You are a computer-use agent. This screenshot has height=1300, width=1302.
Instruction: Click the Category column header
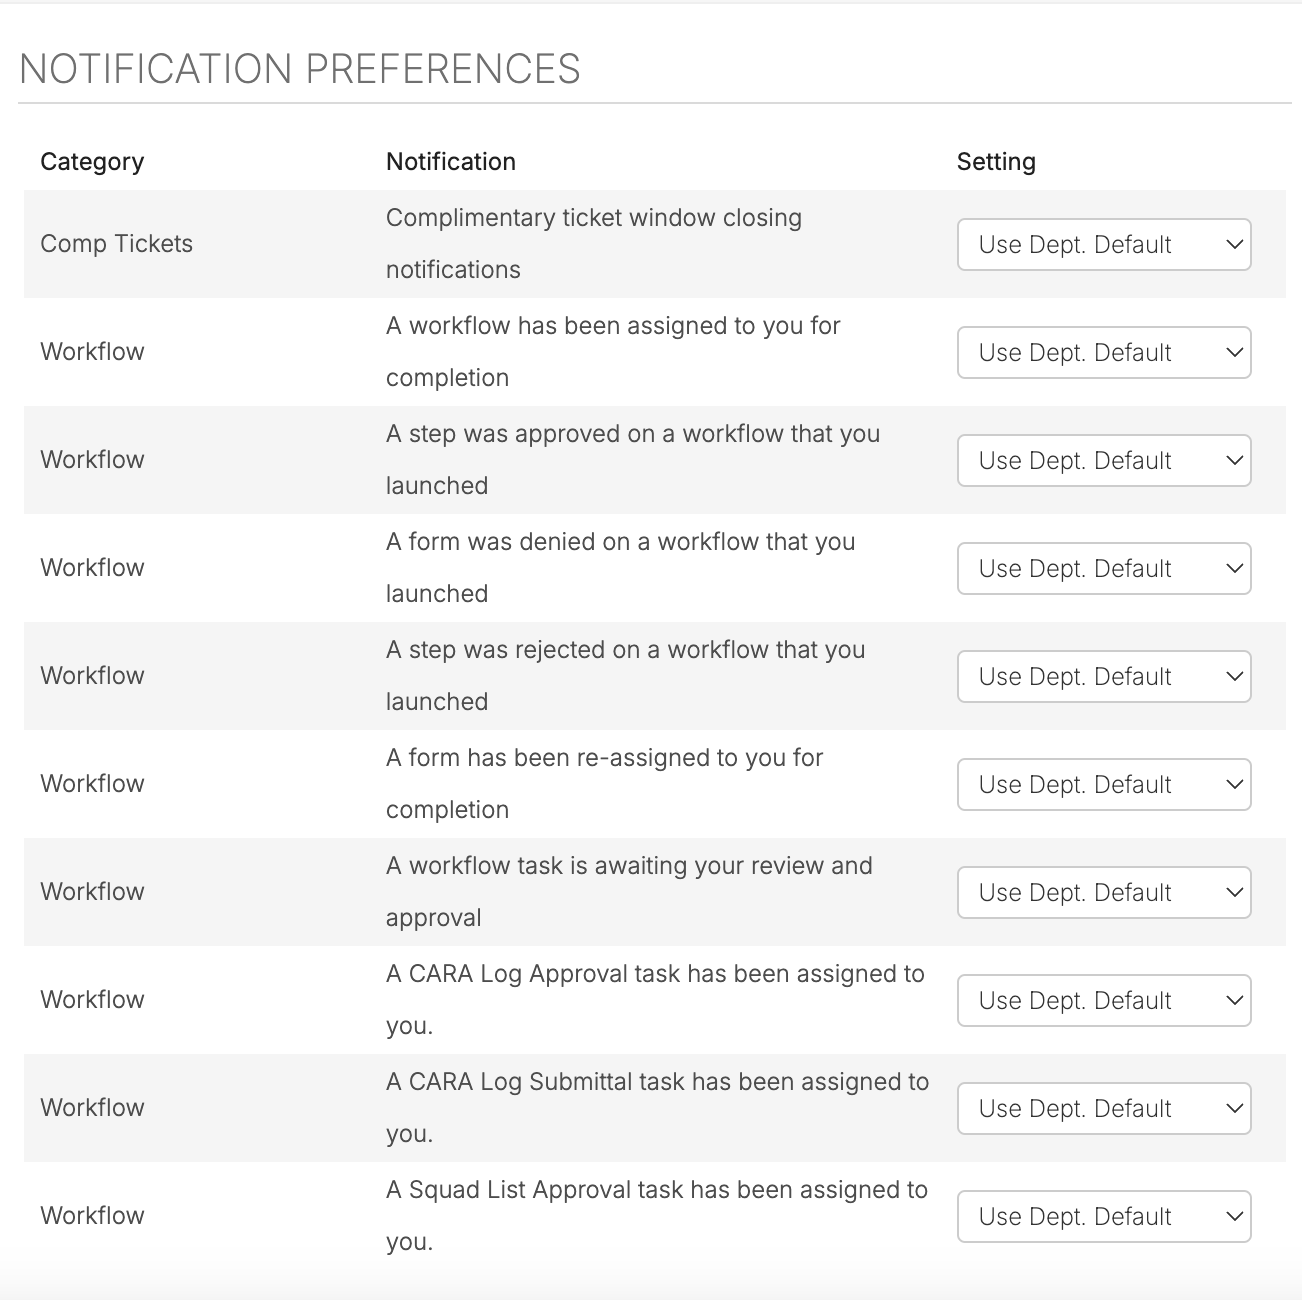click(92, 162)
